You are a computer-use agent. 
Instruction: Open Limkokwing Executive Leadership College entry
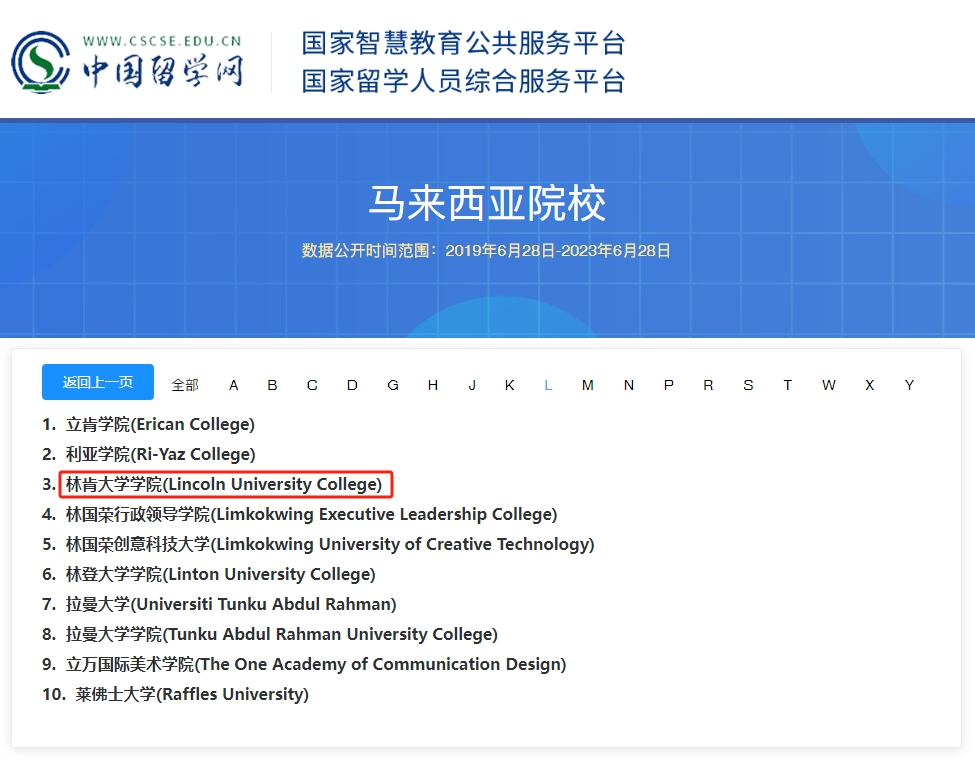click(x=312, y=514)
